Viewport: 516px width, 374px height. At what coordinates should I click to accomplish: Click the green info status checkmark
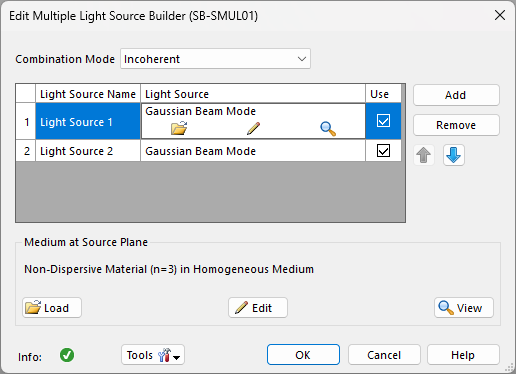coord(67,355)
